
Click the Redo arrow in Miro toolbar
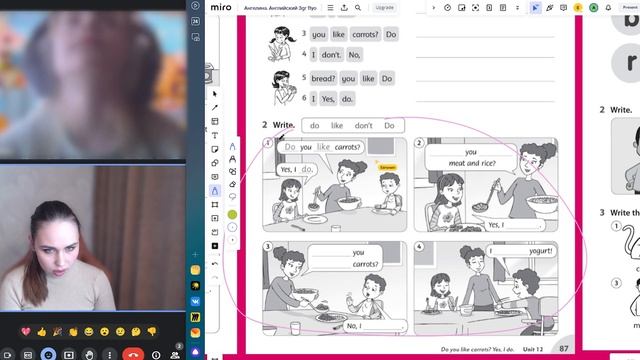[x=215, y=278]
